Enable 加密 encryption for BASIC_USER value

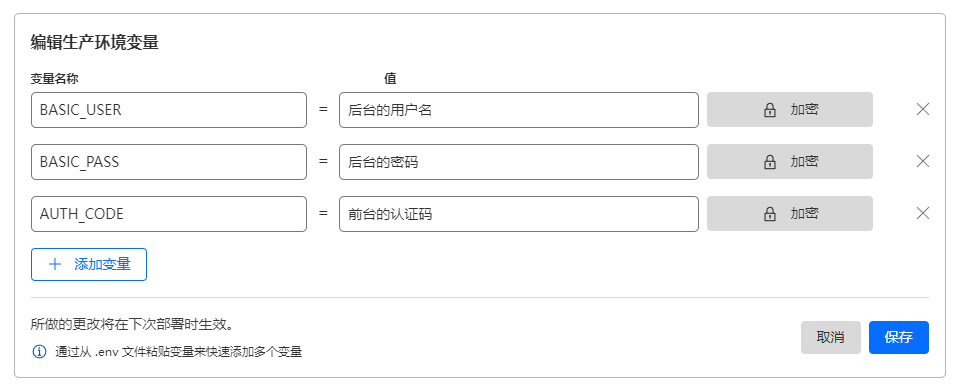pos(790,110)
